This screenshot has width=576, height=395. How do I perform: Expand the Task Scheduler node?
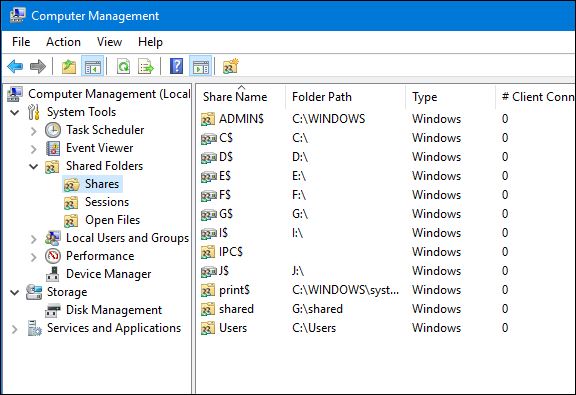(33, 130)
